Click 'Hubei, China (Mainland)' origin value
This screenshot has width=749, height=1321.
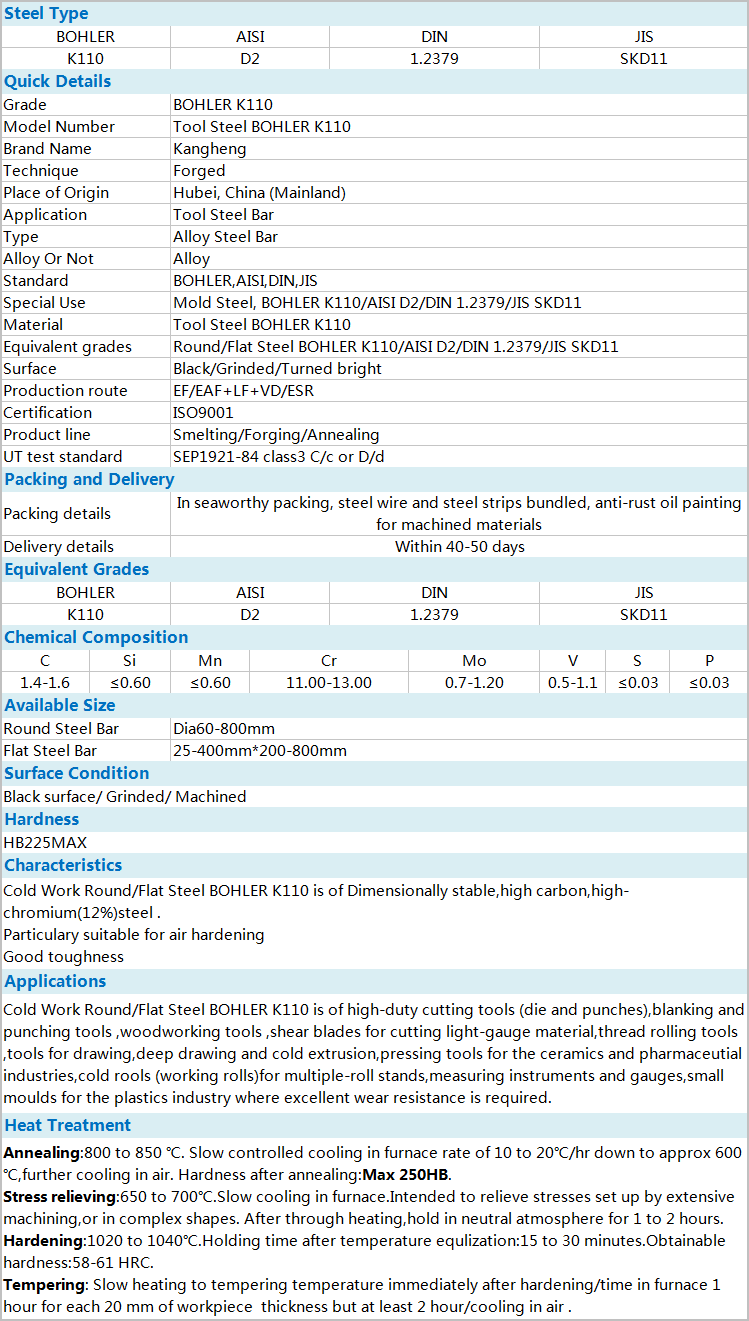(260, 192)
